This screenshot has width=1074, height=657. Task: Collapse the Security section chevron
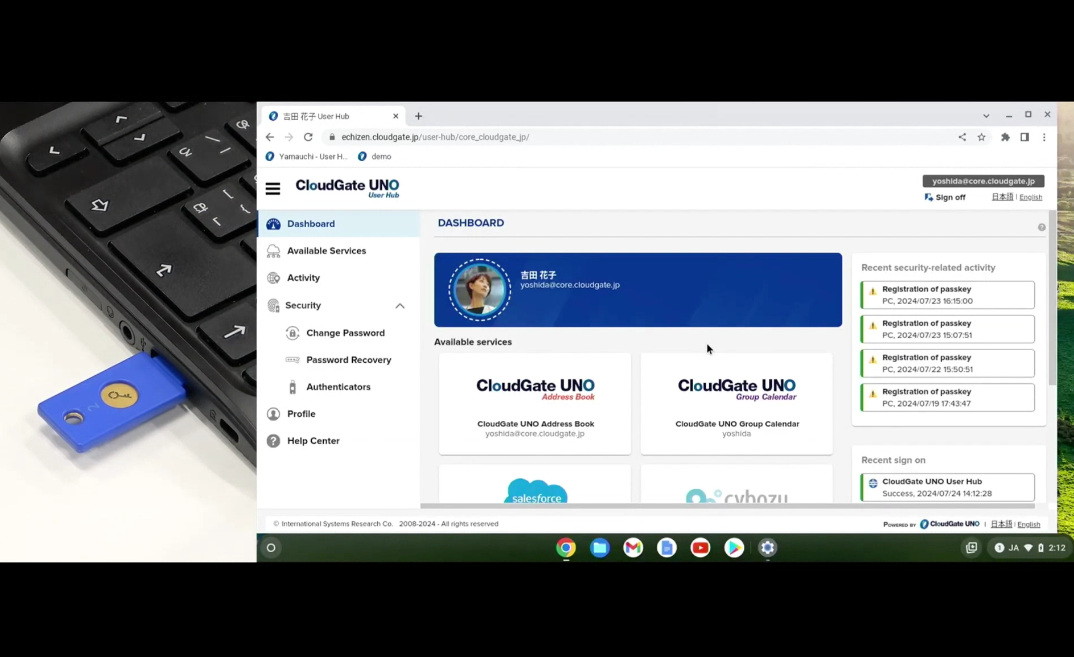click(400, 306)
